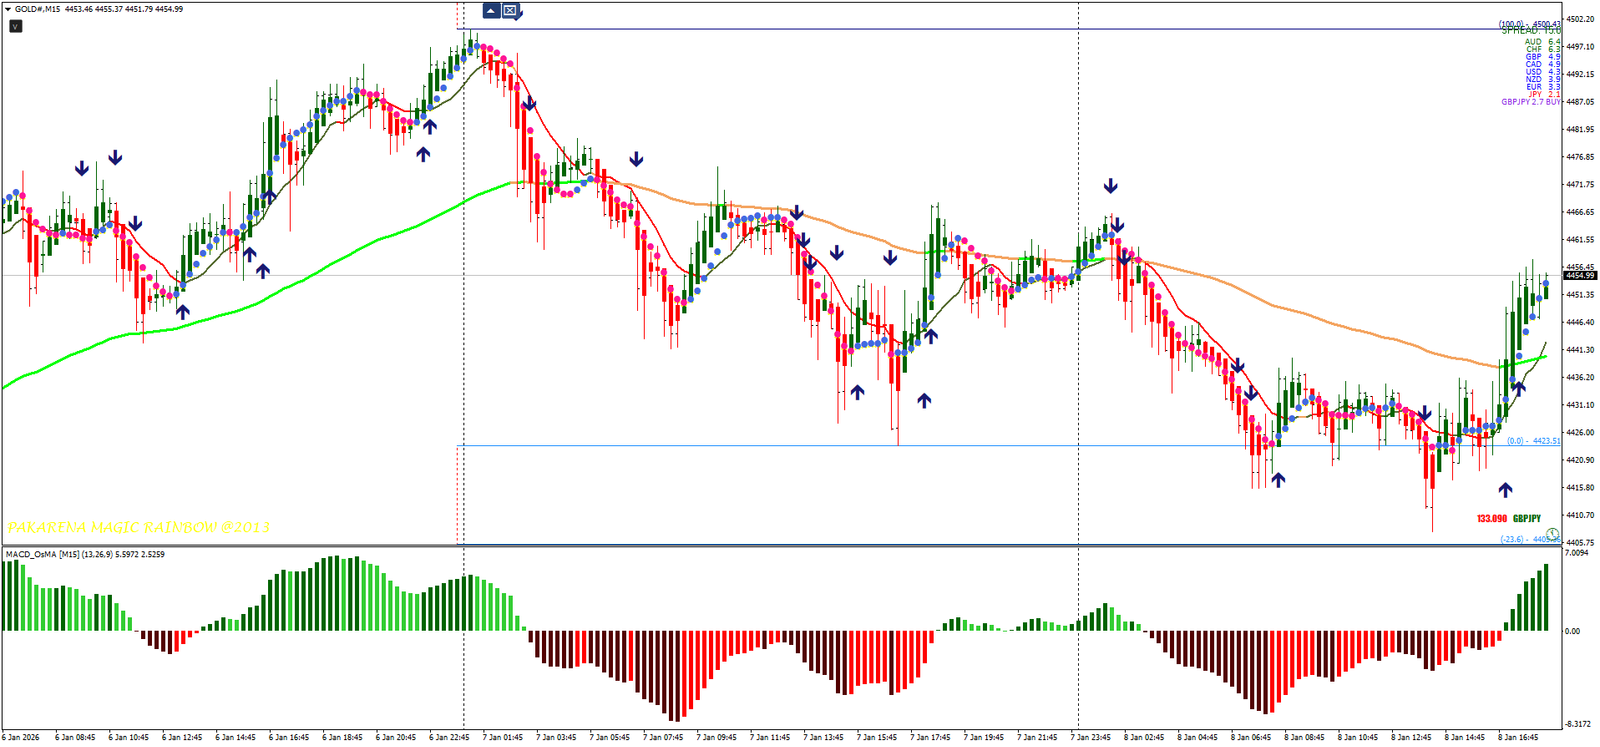The image size is (1600, 747).
Task: Click the blue X box icon atop chart
Action: click(x=510, y=11)
